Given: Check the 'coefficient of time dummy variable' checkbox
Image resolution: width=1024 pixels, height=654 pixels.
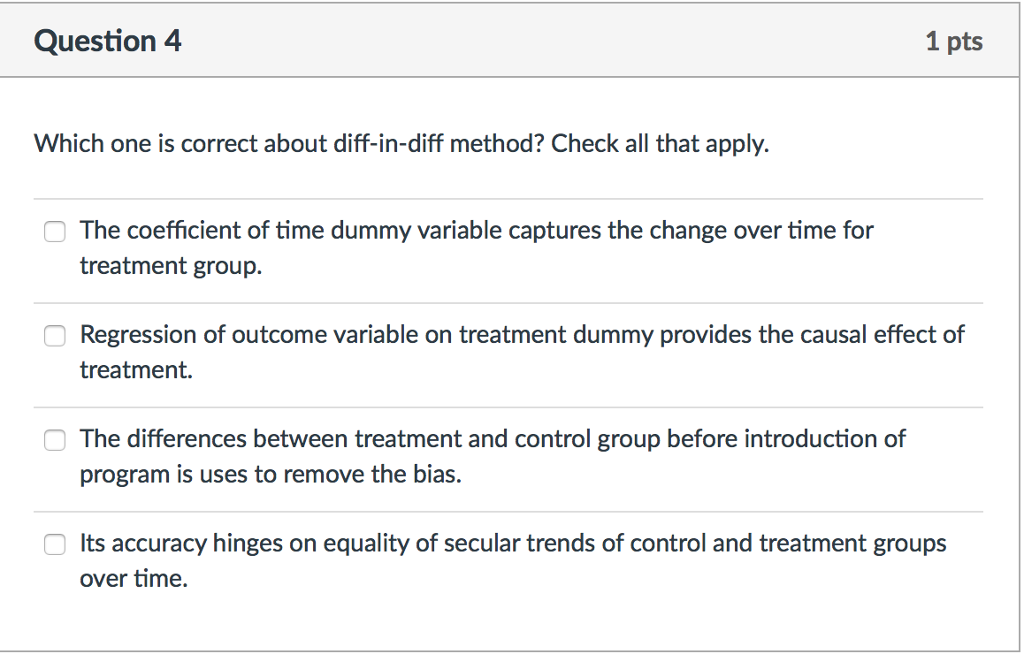Looking at the screenshot, I should coord(54,231).
